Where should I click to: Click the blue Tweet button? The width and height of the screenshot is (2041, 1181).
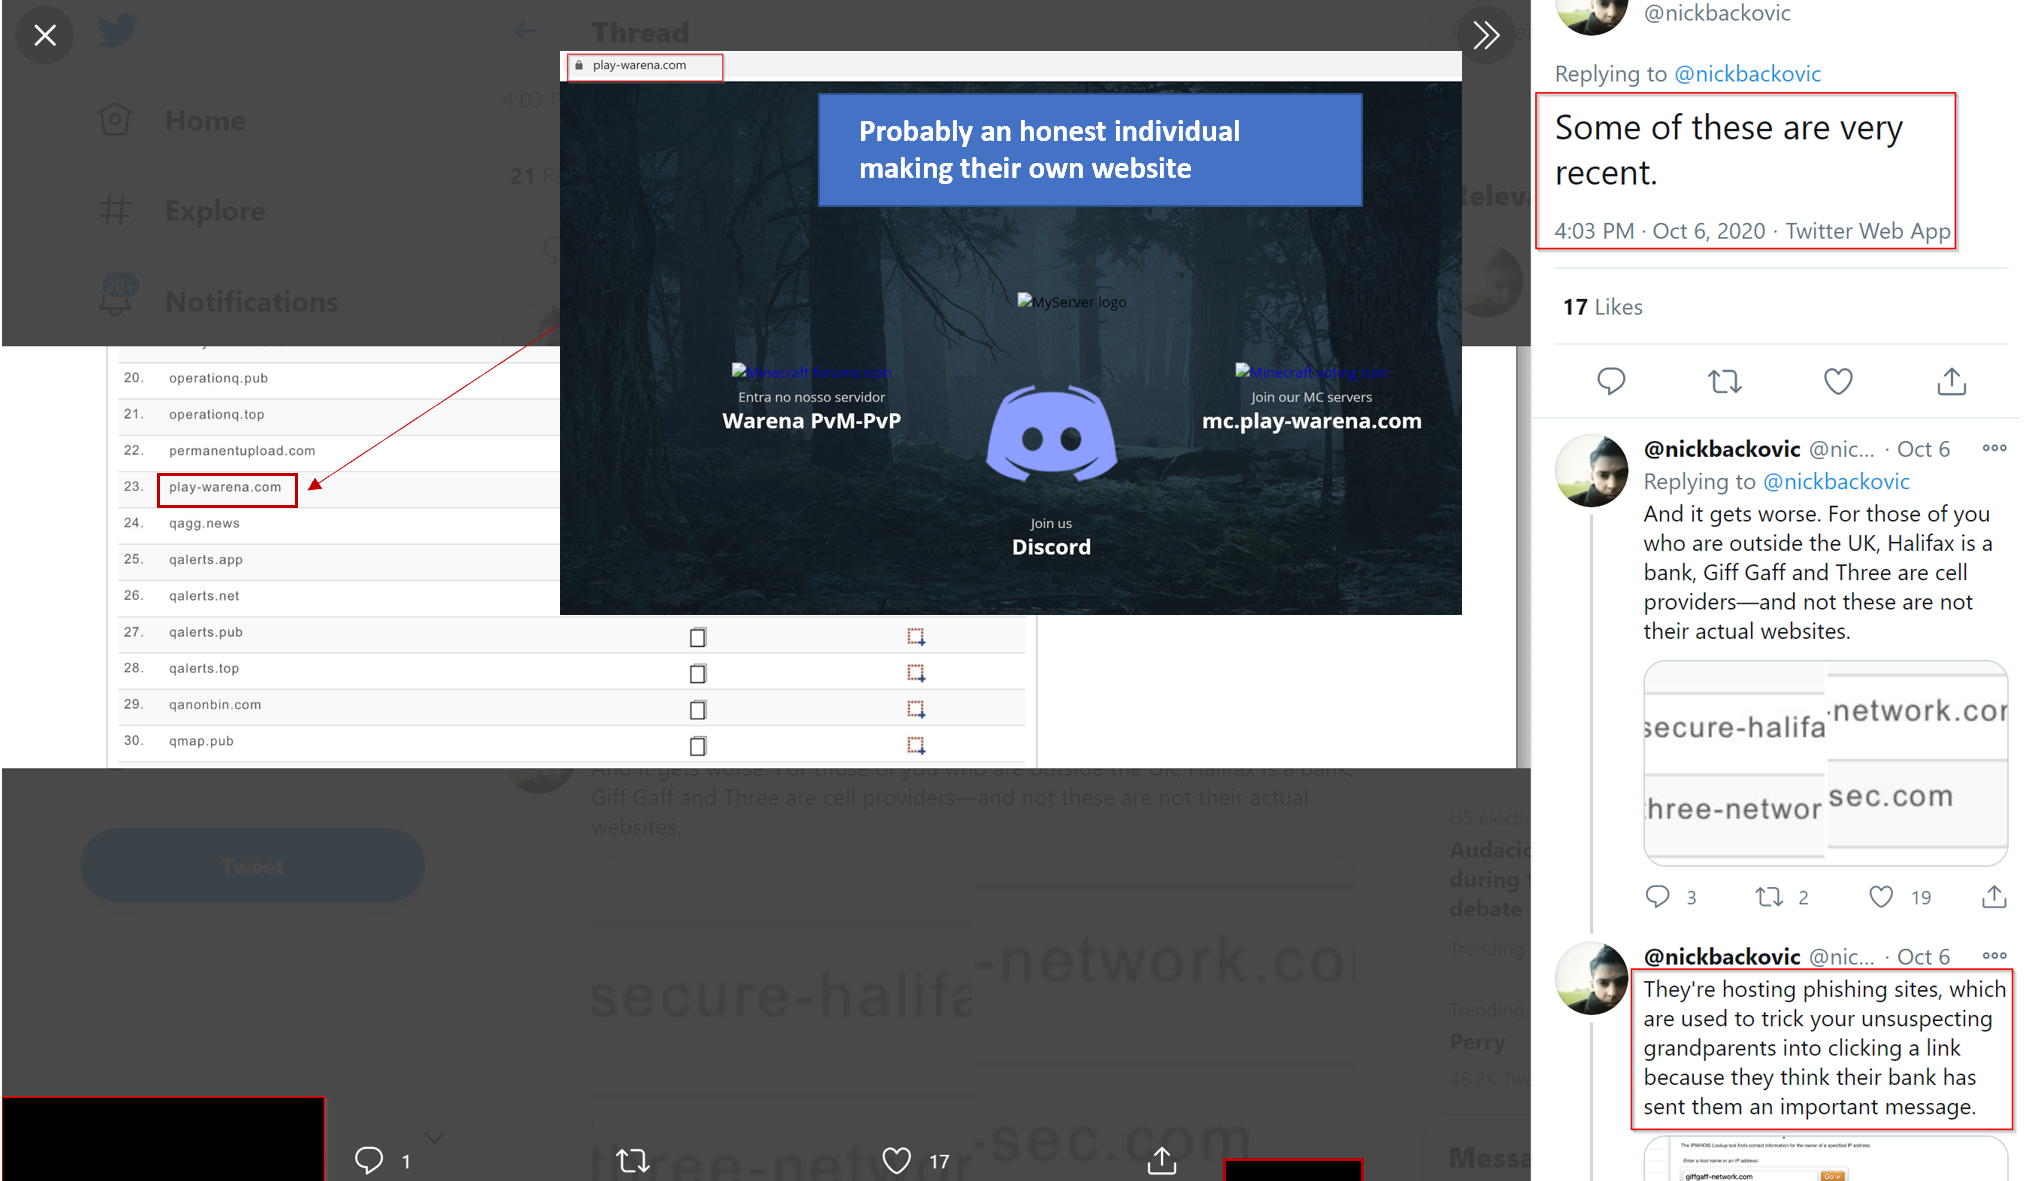[253, 866]
